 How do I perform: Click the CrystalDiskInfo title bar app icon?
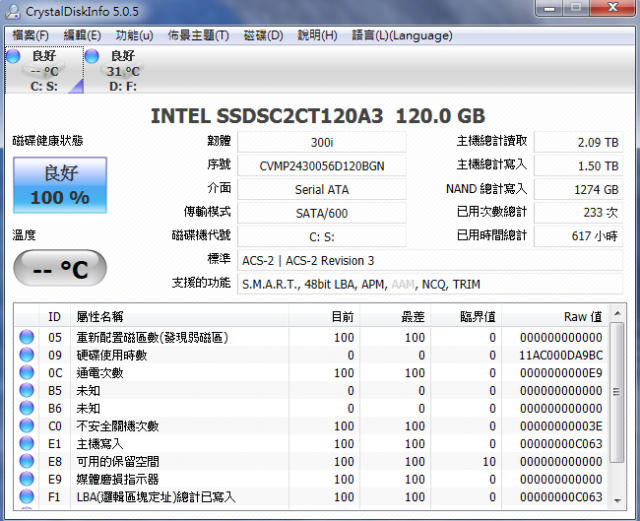[x=13, y=11]
